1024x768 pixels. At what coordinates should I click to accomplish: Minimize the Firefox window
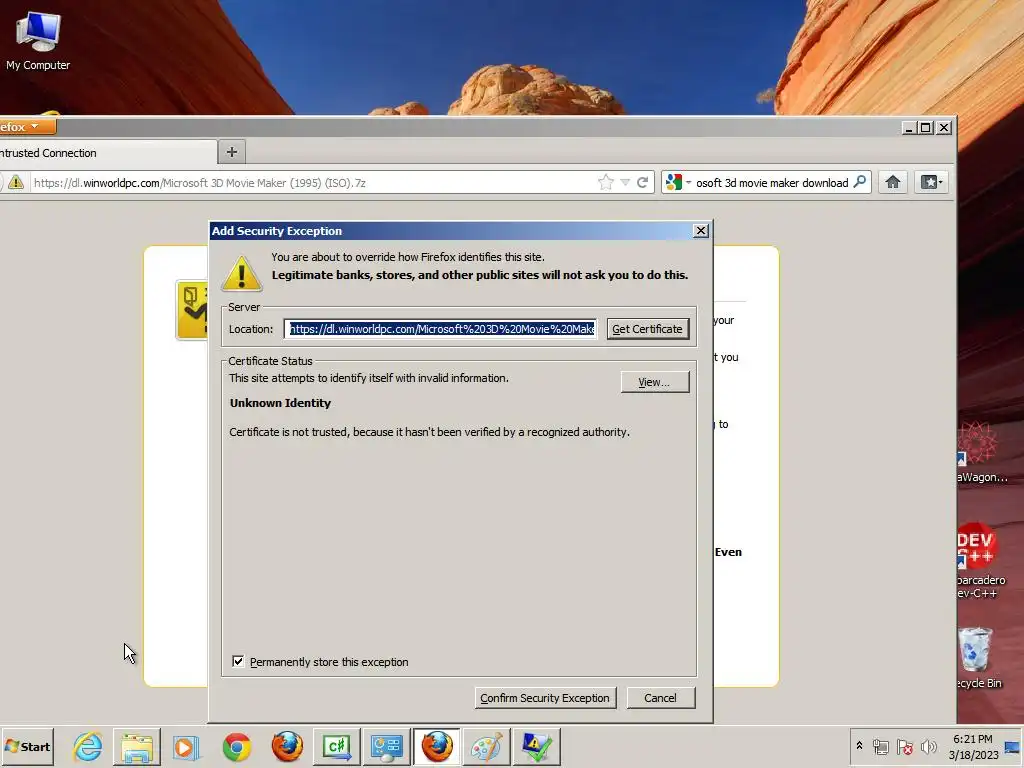click(x=909, y=127)
